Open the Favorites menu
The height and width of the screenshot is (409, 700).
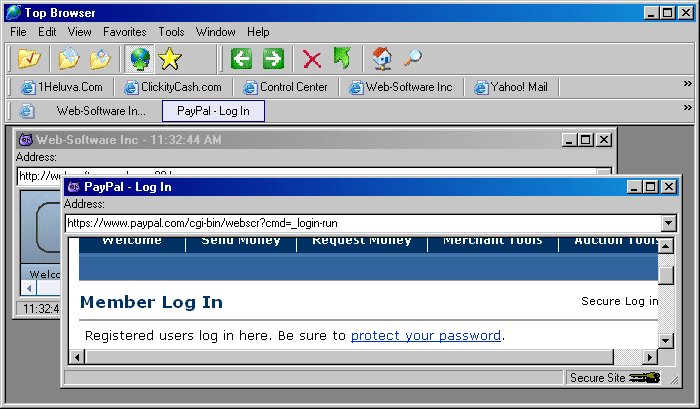(x=125, y=32)
